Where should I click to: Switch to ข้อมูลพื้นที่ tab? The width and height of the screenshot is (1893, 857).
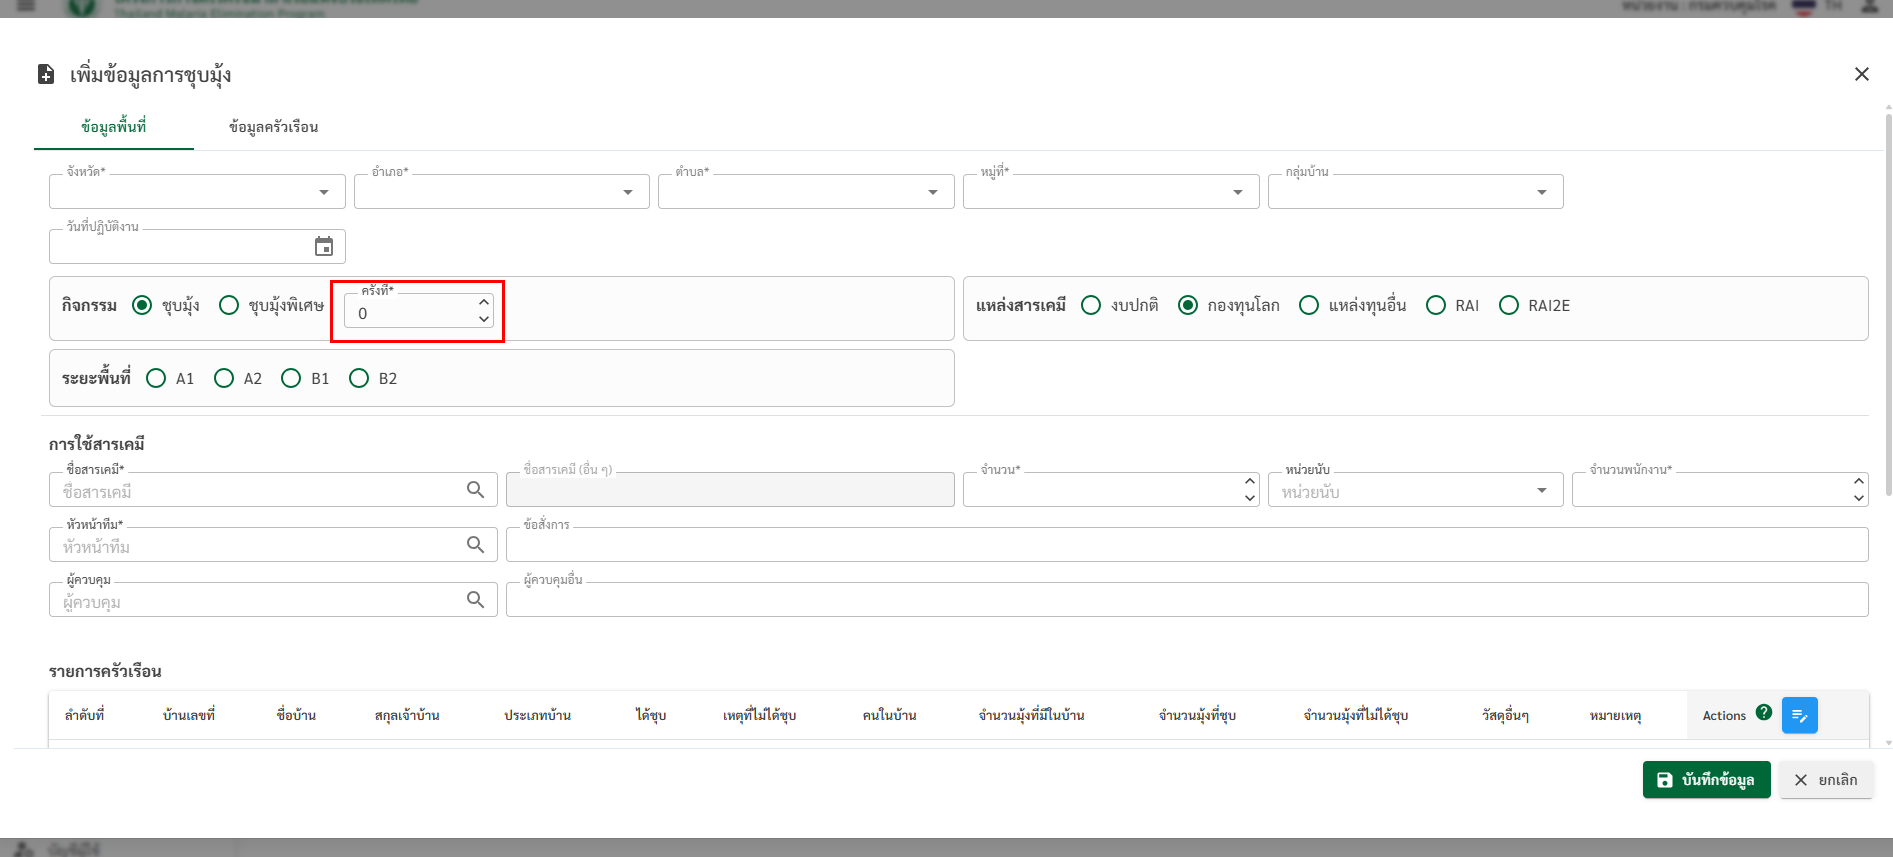(x=114, y=127)
